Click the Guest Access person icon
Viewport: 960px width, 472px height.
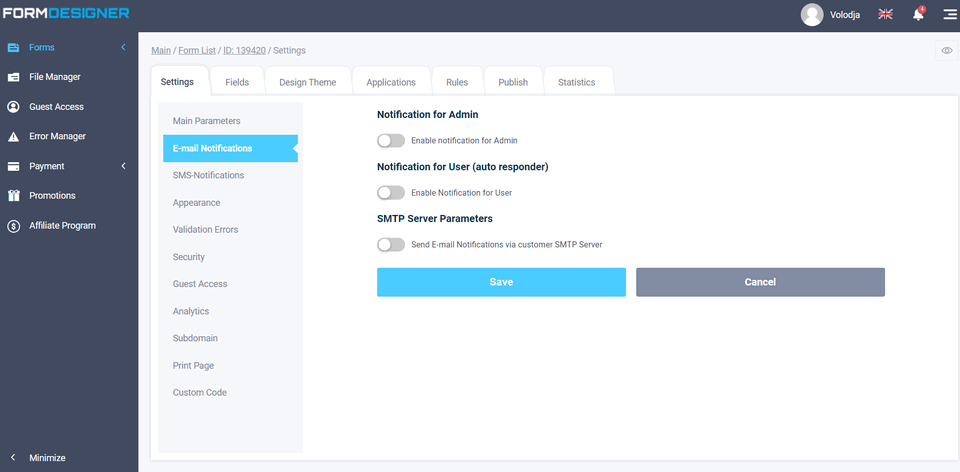tap(13, 107)
